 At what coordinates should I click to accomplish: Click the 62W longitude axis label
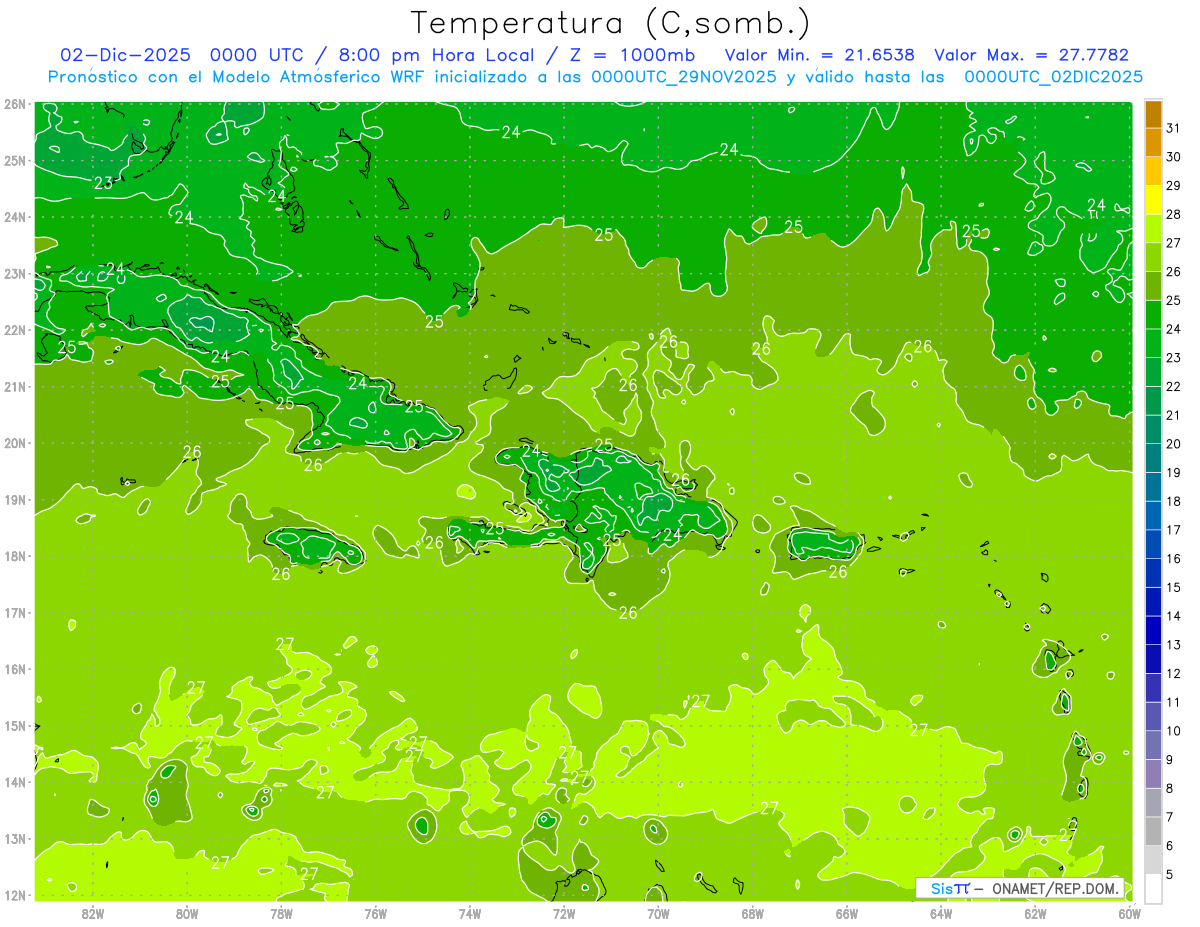(x=1035, y=912)
